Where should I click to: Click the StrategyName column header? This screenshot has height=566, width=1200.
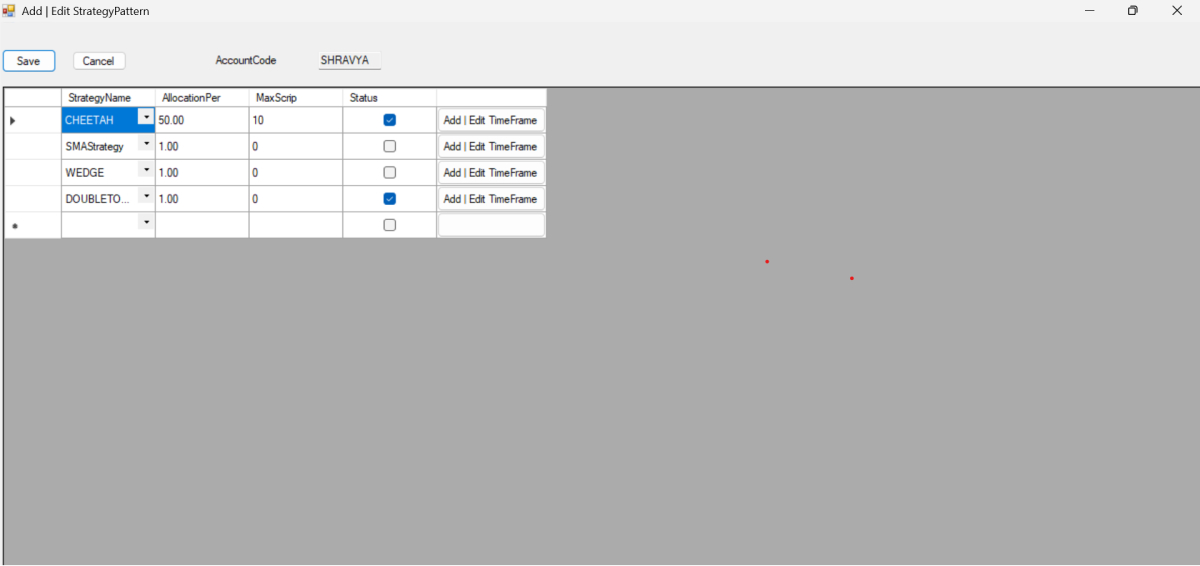tap(100, 98)
